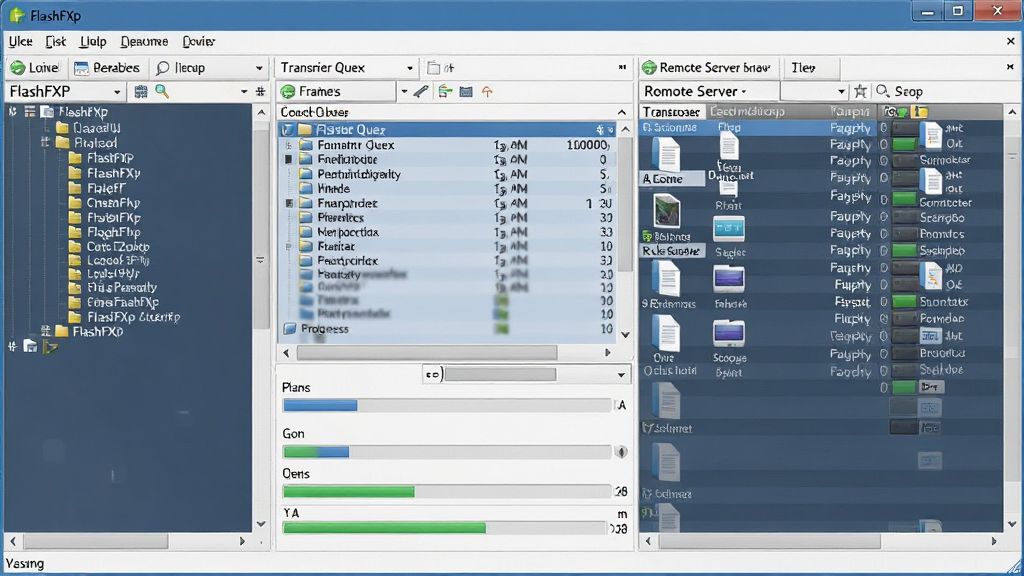Click the pin icon at the Transrier Quex panel corner
The width and height of the screenshot is (1024, 576).
622,67
